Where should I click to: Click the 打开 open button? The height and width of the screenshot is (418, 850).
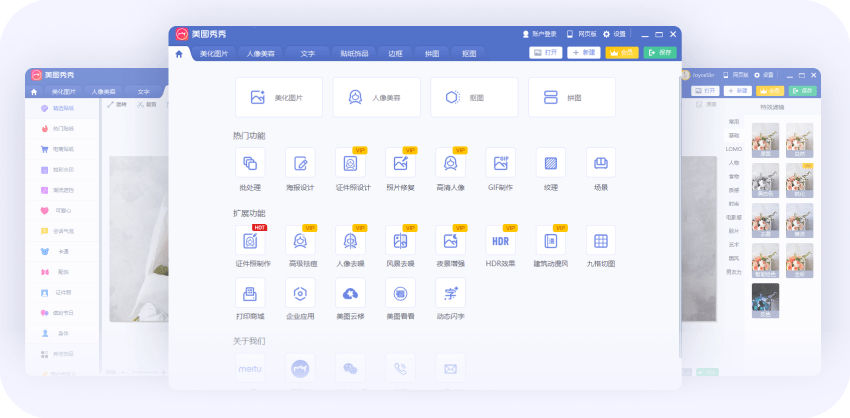pos(545,52)
